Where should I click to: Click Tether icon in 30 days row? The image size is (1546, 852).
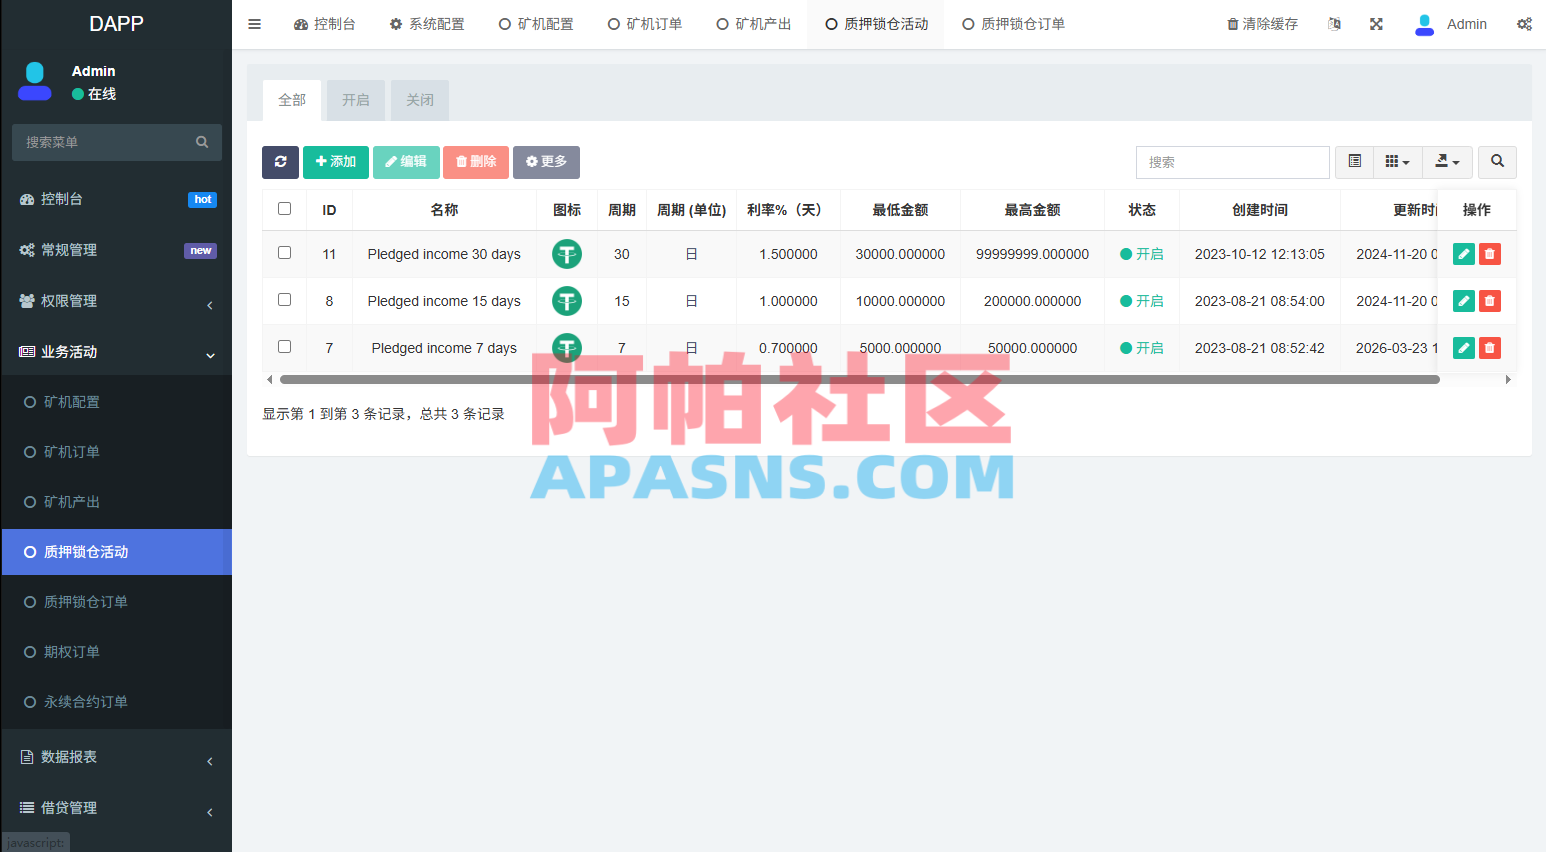click(567, 254)
